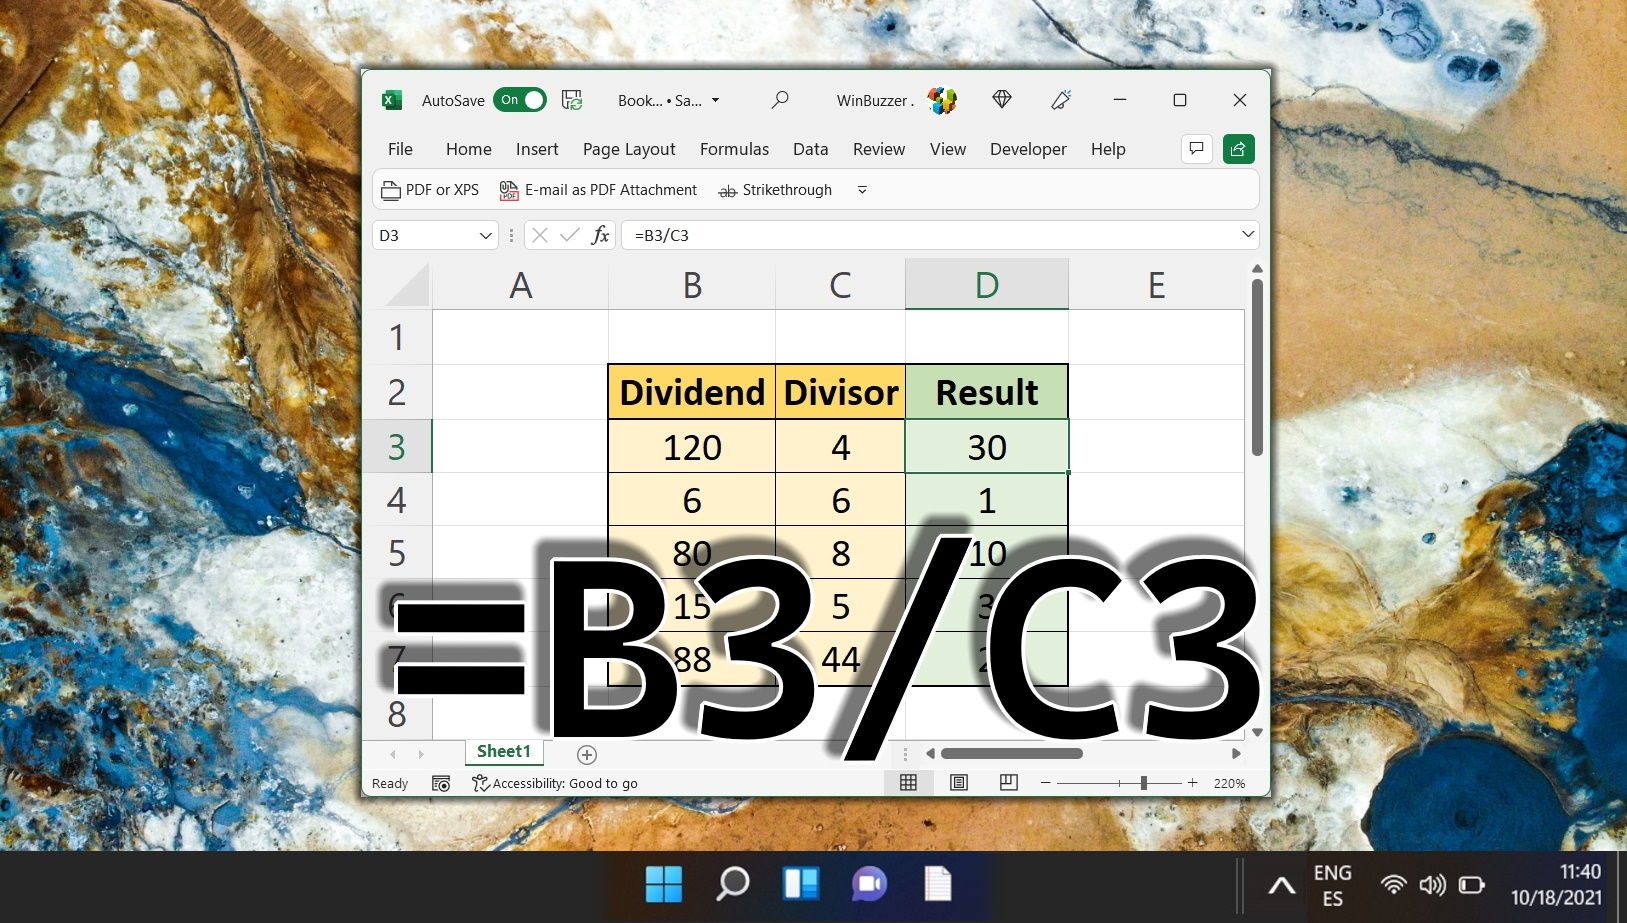Select the Dividend header cell

(692, 392)
